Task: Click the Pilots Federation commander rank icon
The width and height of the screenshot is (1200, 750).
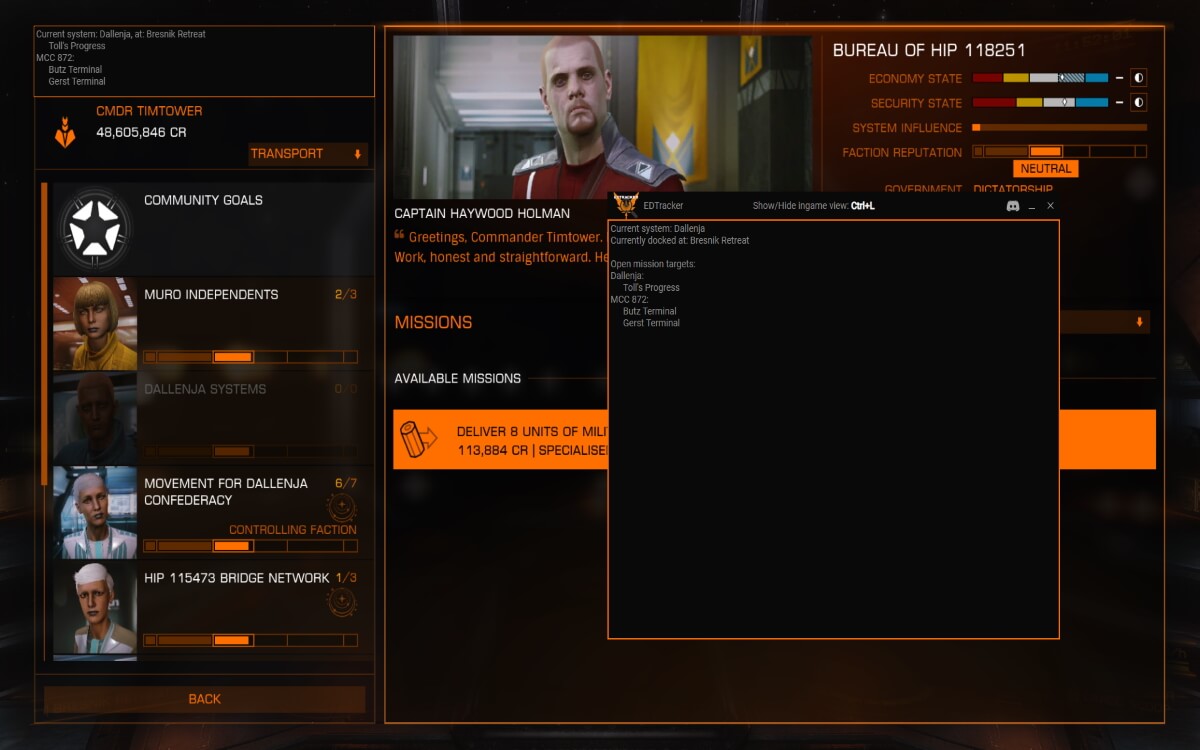Action: (x=65, y=132)
